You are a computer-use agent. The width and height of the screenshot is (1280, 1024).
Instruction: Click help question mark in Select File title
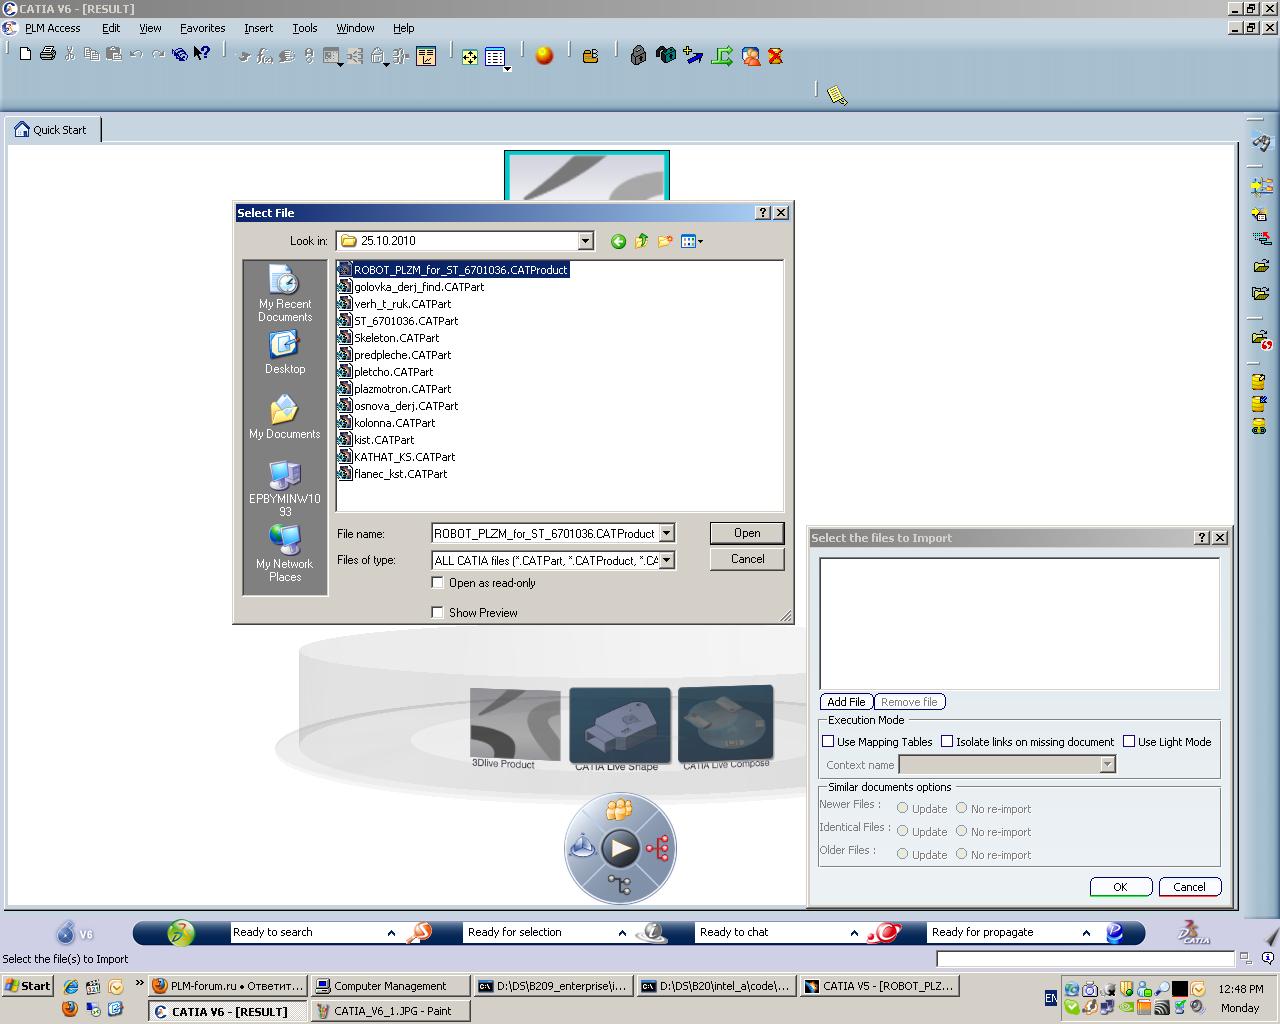pyautogui.click(x=763, y=213)
